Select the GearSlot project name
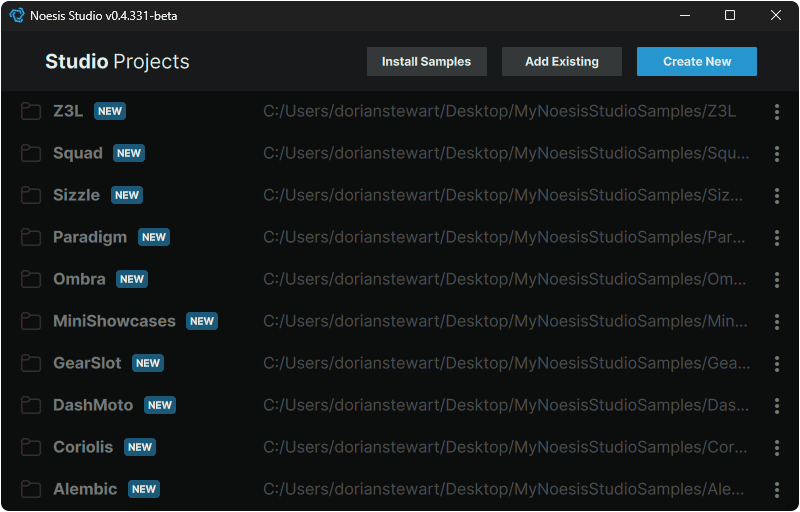The width and height of the screenshot is (800, 512). [87, 363]
